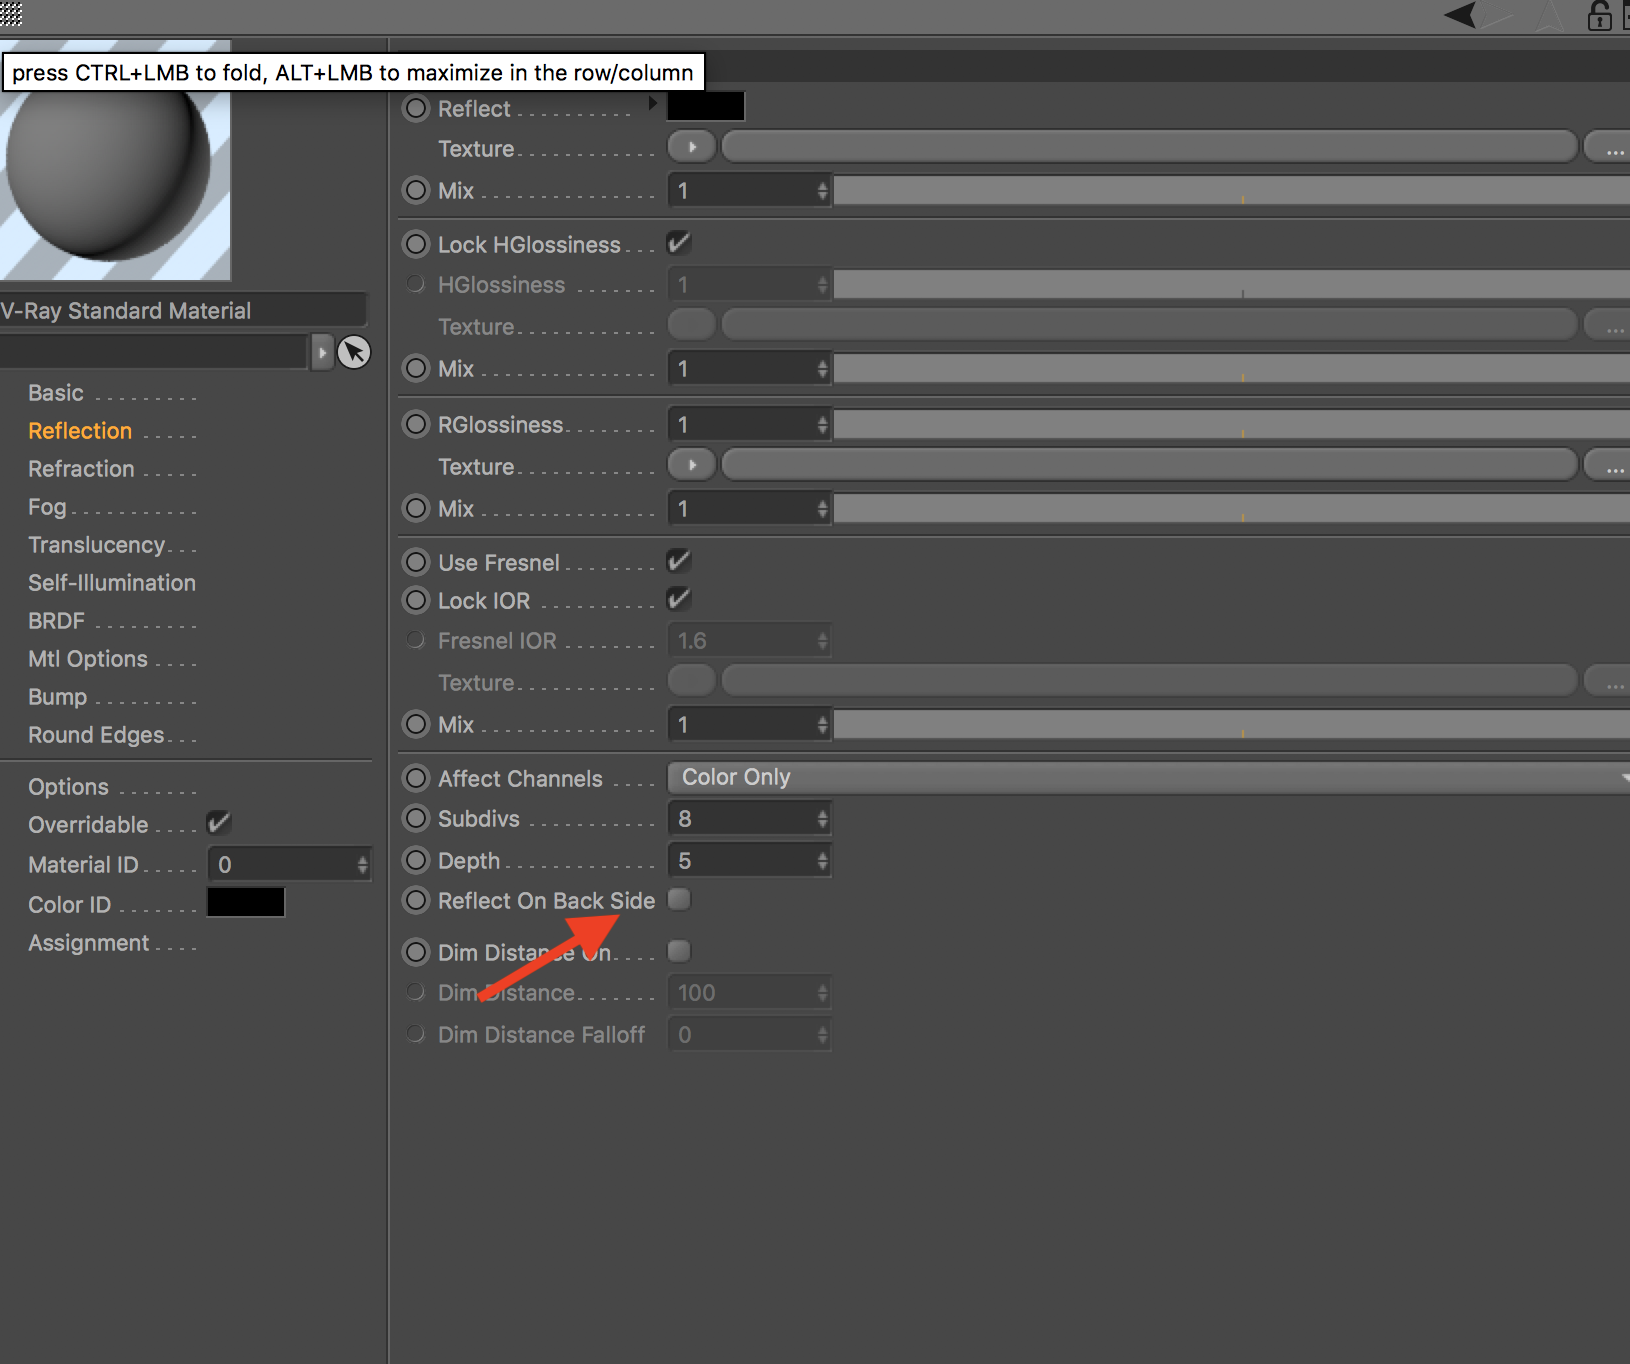Screen dimensions: 1630x1364
Task: Click the picker cursor icon beside the layer field
Action: click(x=354, y=352)
